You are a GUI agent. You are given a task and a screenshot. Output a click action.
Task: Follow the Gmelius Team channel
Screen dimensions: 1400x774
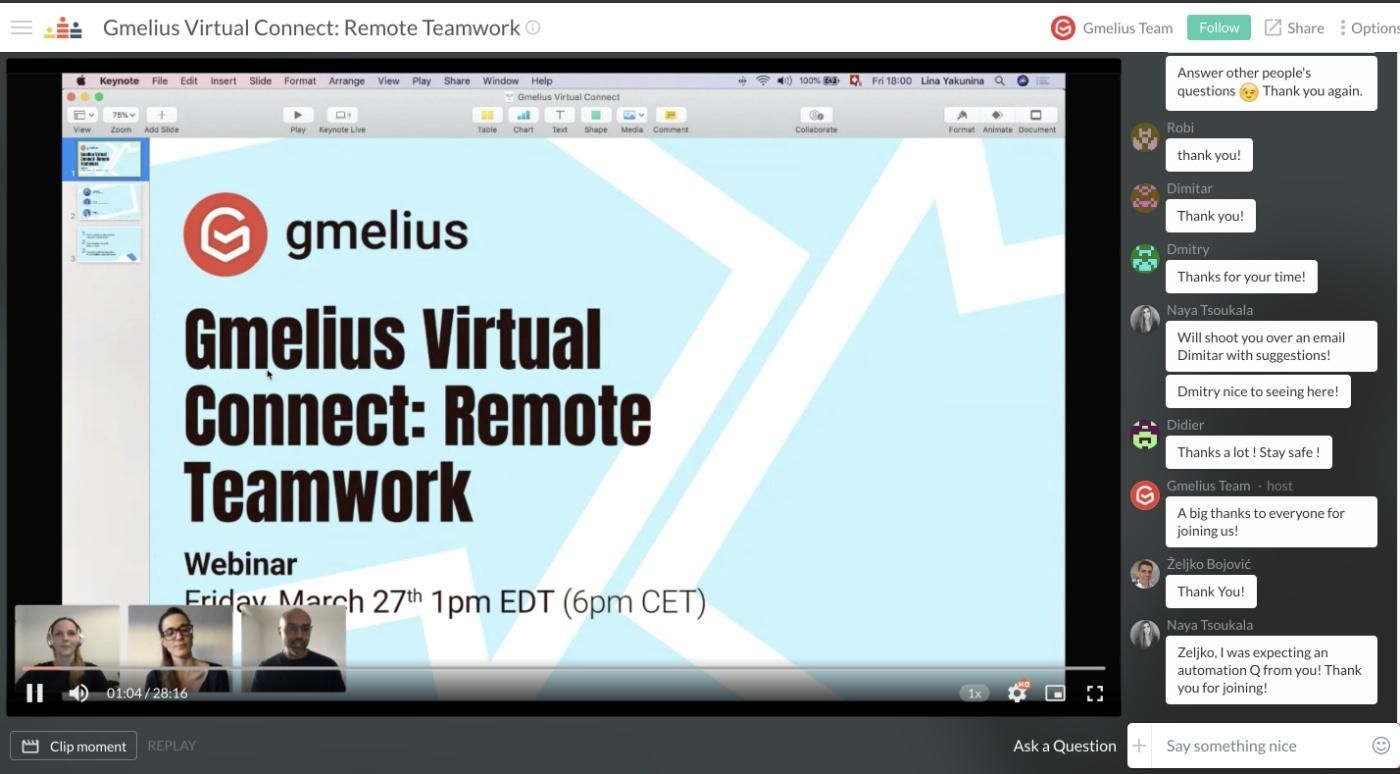pyautogui.click(x=1219, y=28)
